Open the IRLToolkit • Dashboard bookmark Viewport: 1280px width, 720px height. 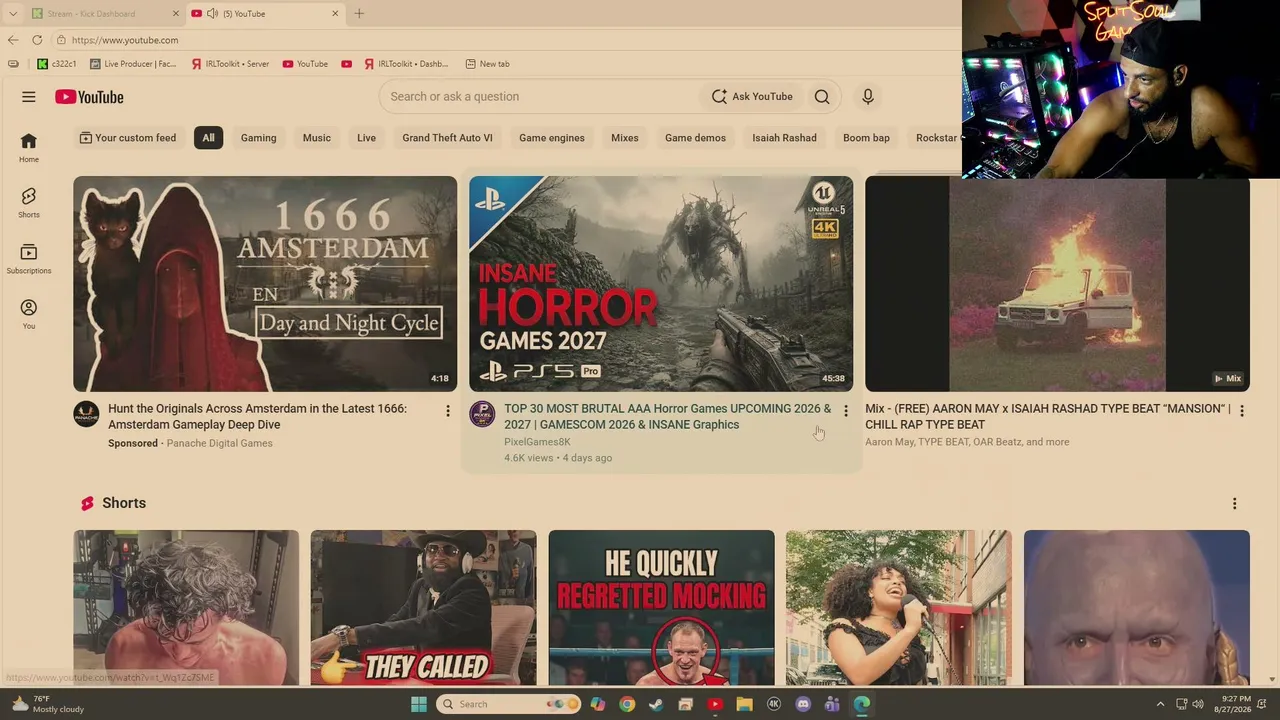406,64
